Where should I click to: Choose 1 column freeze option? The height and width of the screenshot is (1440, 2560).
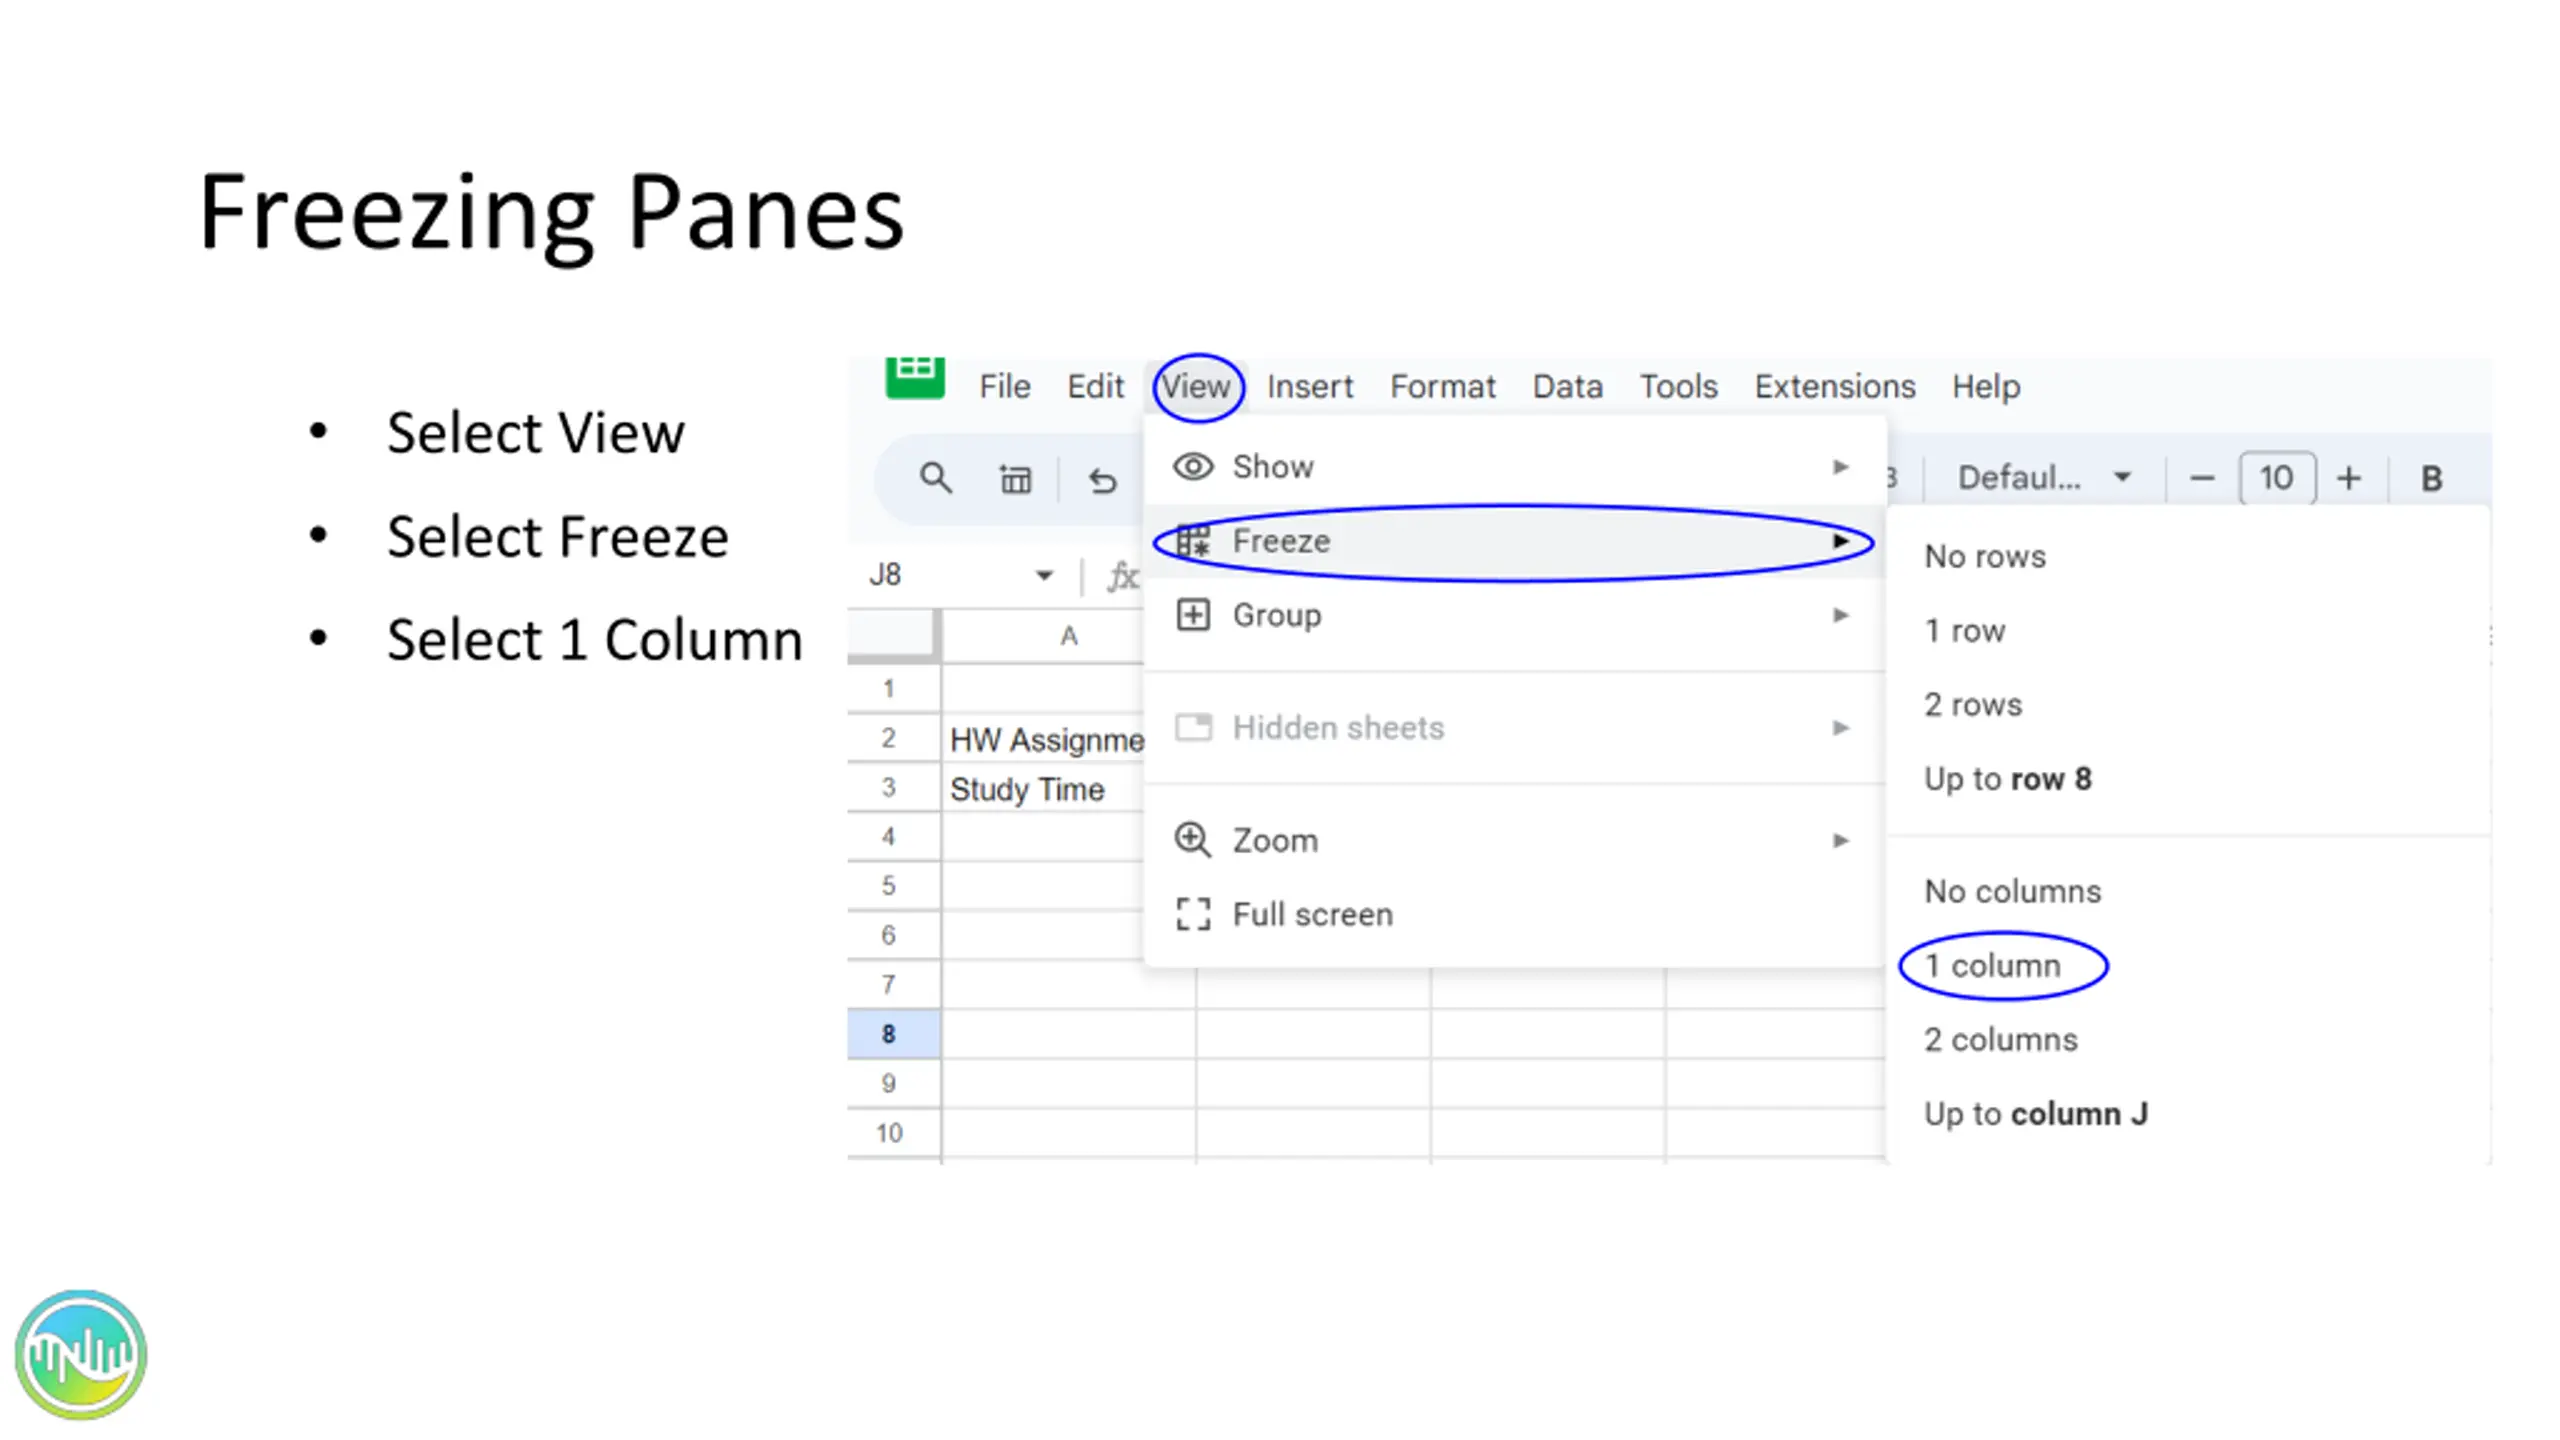[x=1992, y=966]
